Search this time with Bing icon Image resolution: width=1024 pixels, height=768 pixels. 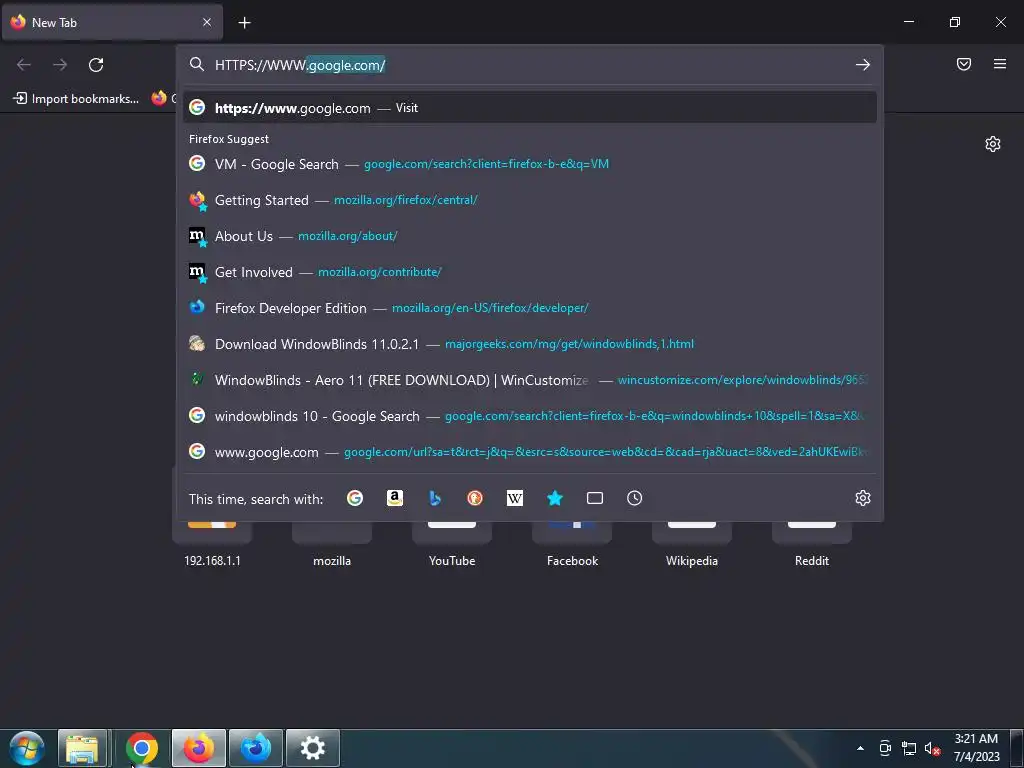(x=435, y=498)
